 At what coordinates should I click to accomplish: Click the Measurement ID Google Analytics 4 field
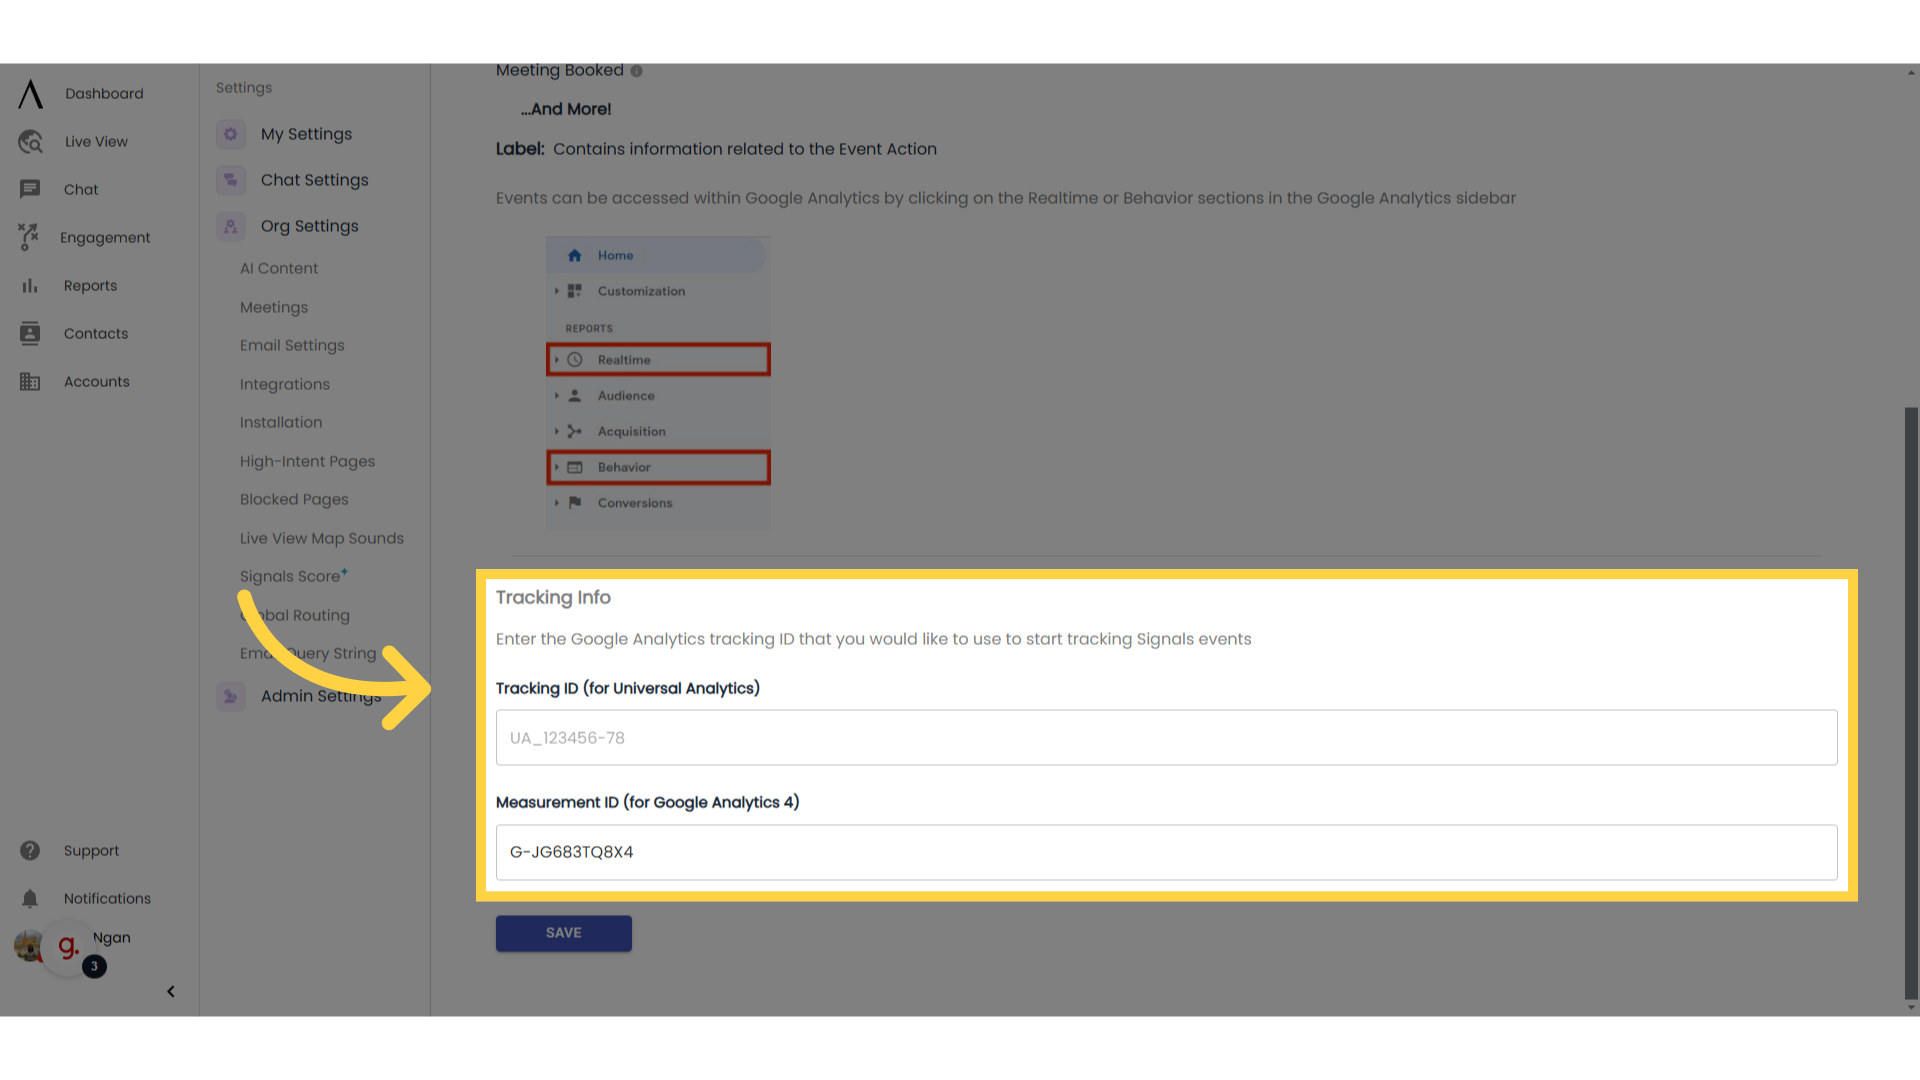pyautogui.click(x=1166, y=853)
